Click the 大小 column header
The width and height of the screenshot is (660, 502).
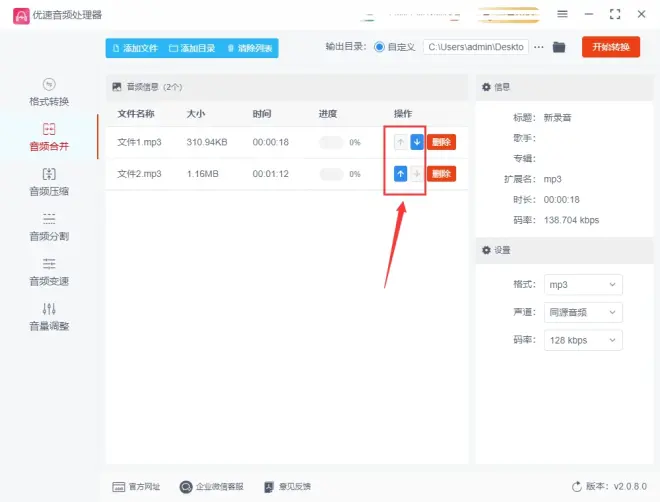(x=195, y=114)
